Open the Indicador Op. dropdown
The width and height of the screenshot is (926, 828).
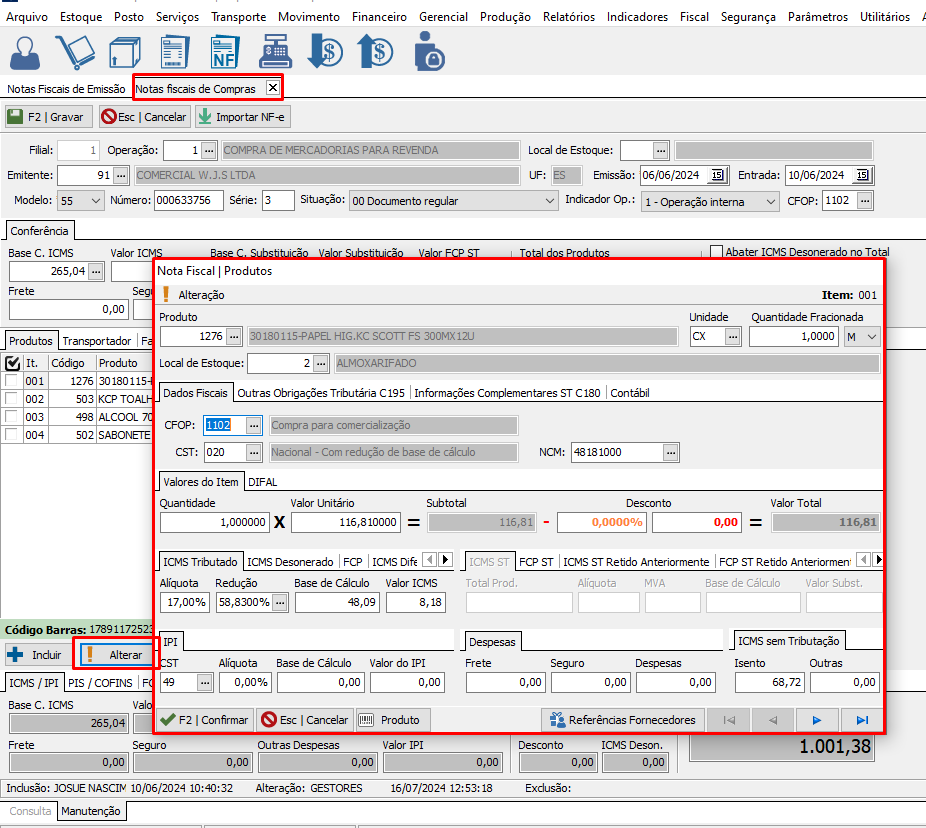769,201
